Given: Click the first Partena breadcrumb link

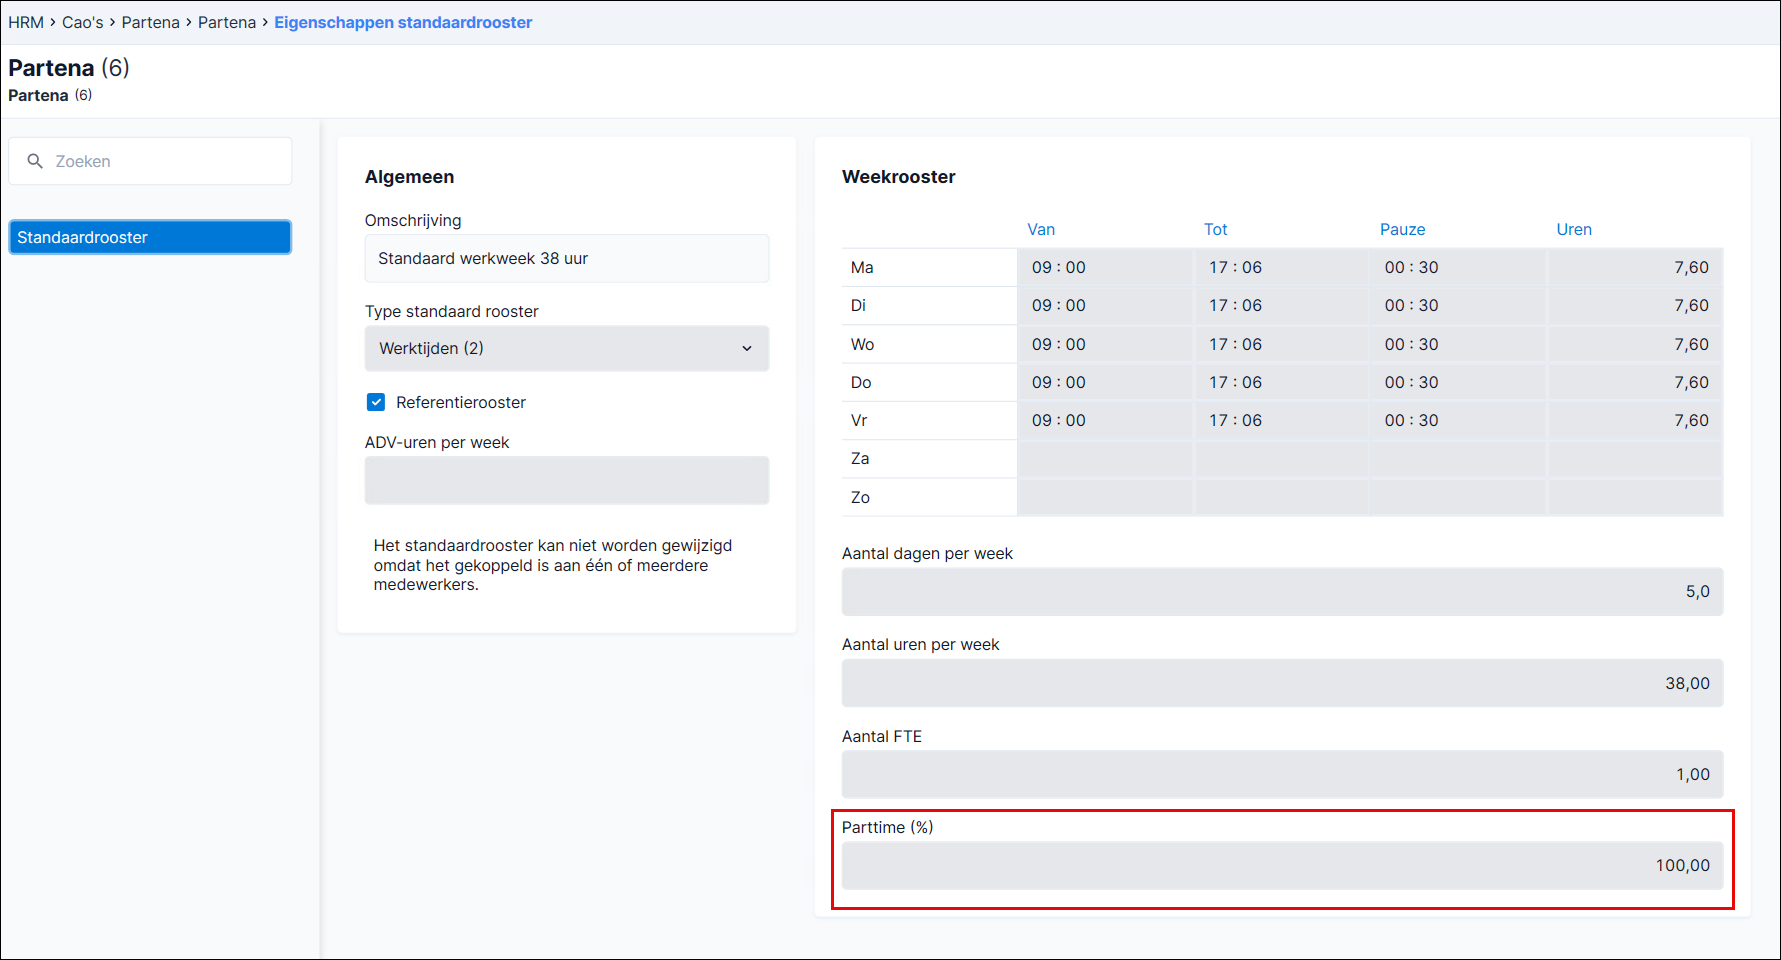Looking at the screenshot, I should tap(151, 22).
